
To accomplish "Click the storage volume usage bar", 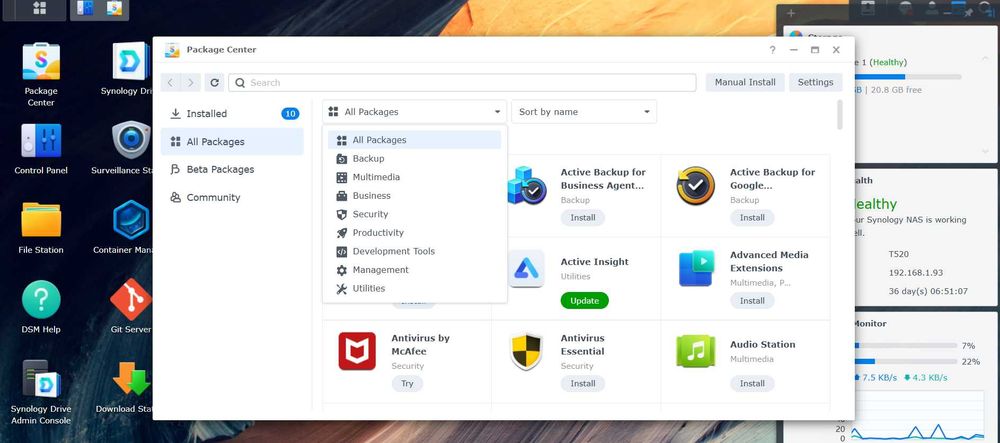I will coord(908,77).
